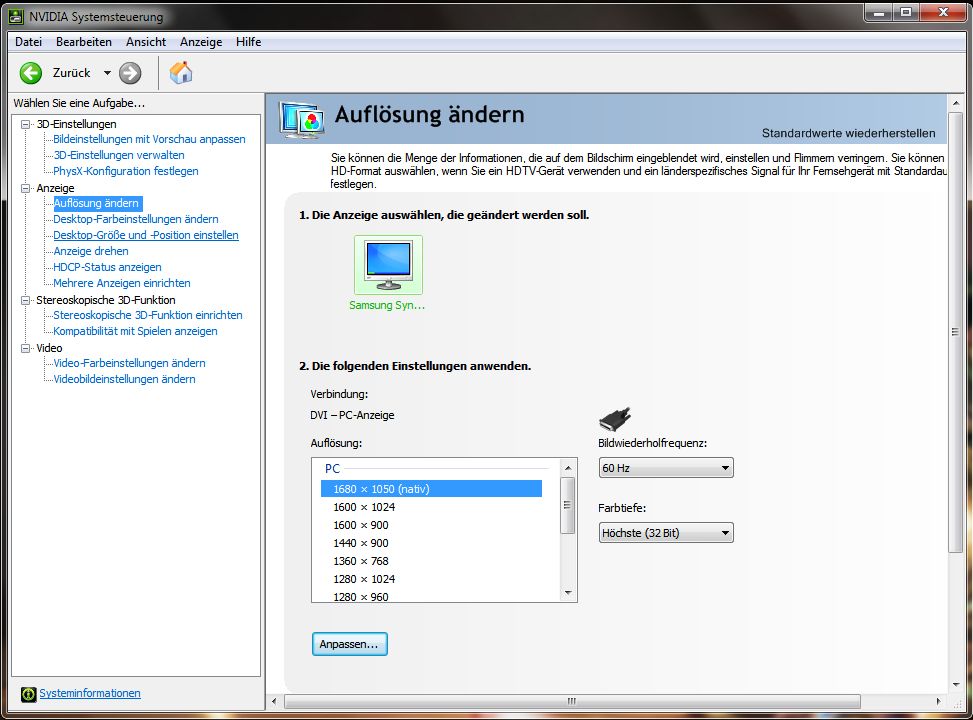This screenshot has height=720, width=973.
Task: Open Mehrere Anzeigen einrichten
Action: 122,283
